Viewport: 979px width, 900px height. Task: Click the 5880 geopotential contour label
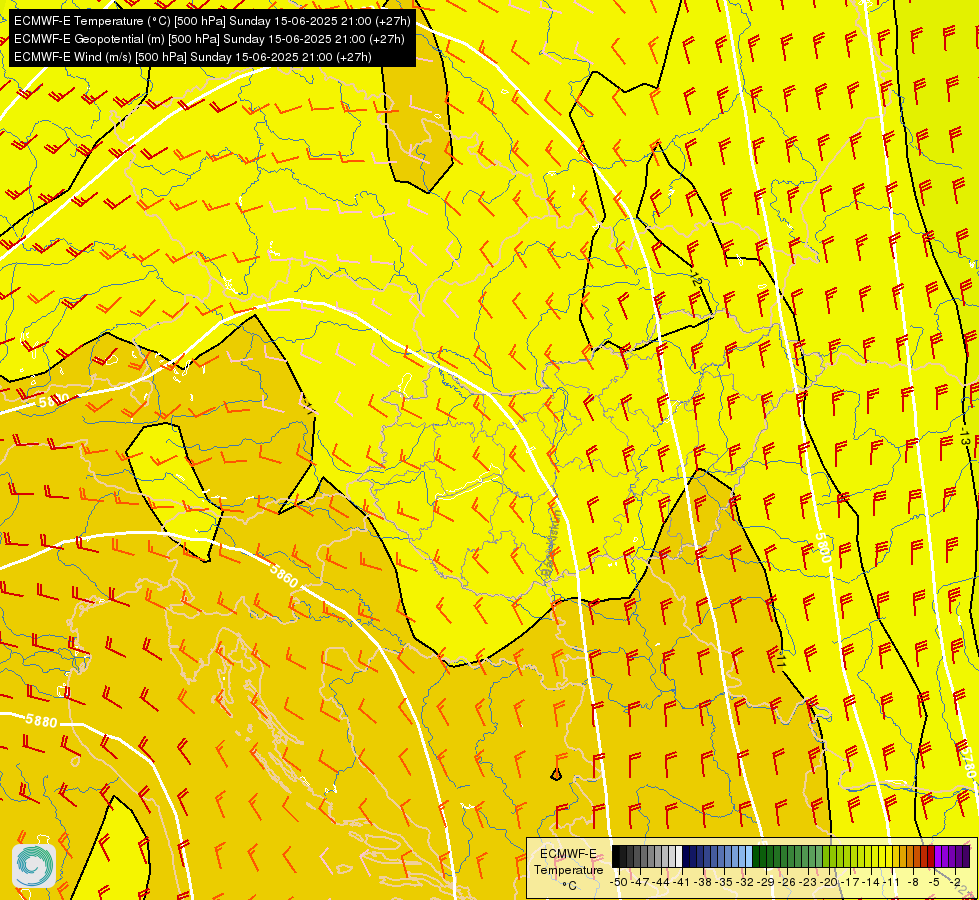pos(41,721)
